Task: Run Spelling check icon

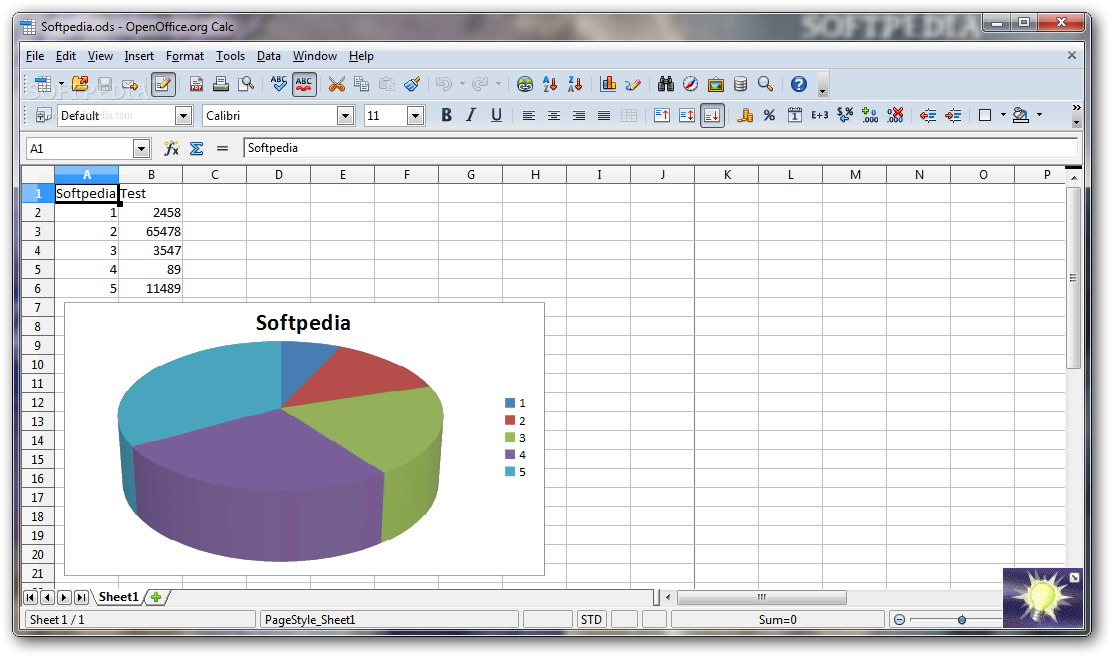Action: 279,84
